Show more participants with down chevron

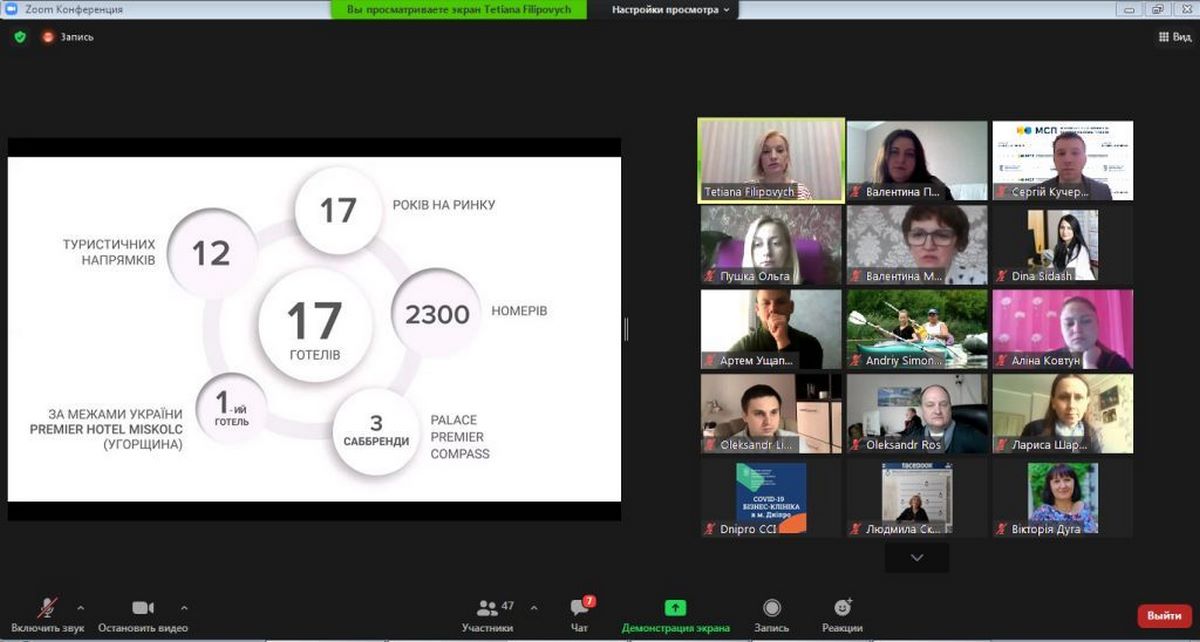[x=917, y=557]
